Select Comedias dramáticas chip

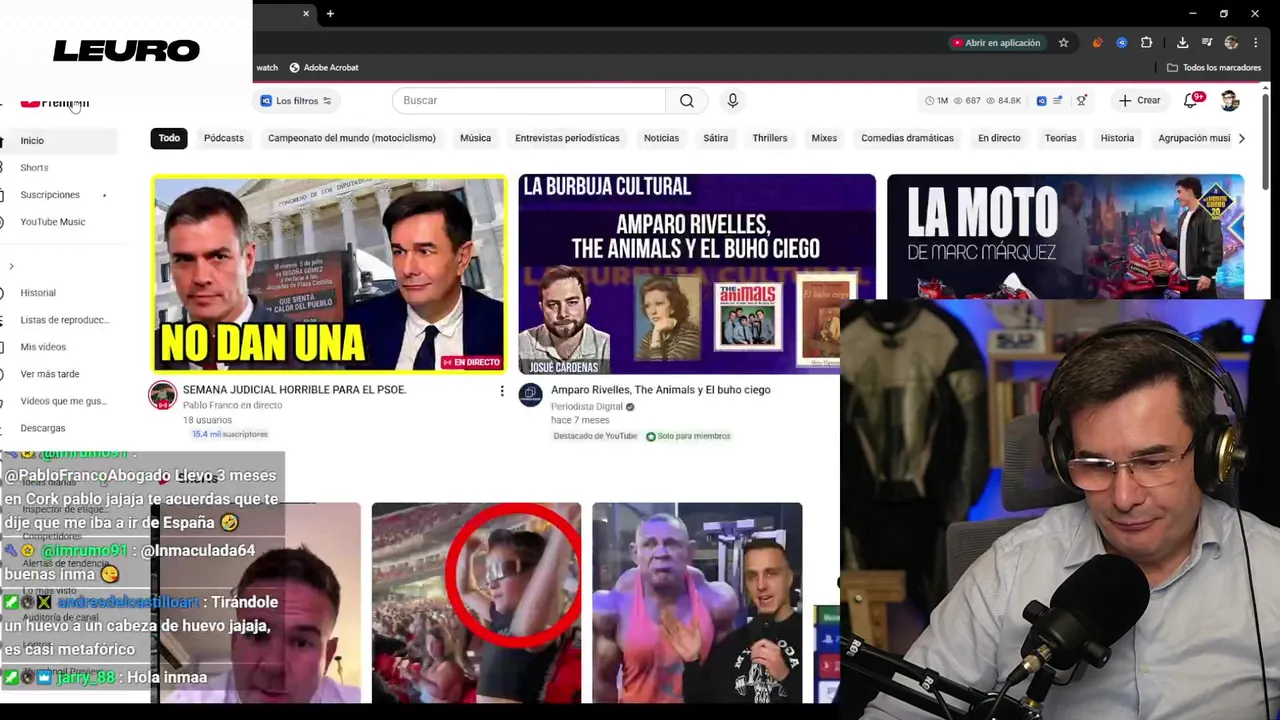(x=907, y=138)
